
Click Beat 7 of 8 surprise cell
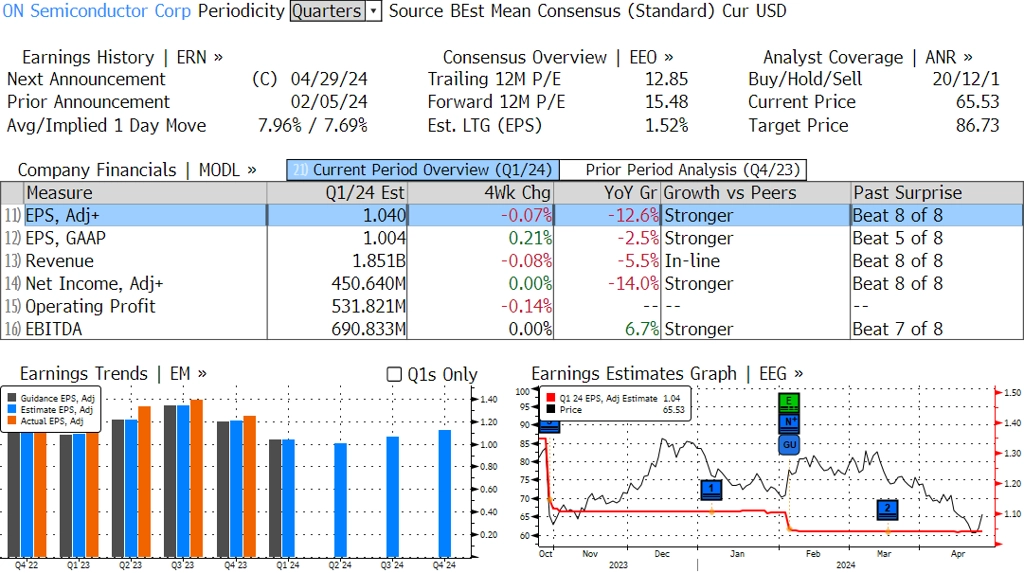tap(897, 329)
